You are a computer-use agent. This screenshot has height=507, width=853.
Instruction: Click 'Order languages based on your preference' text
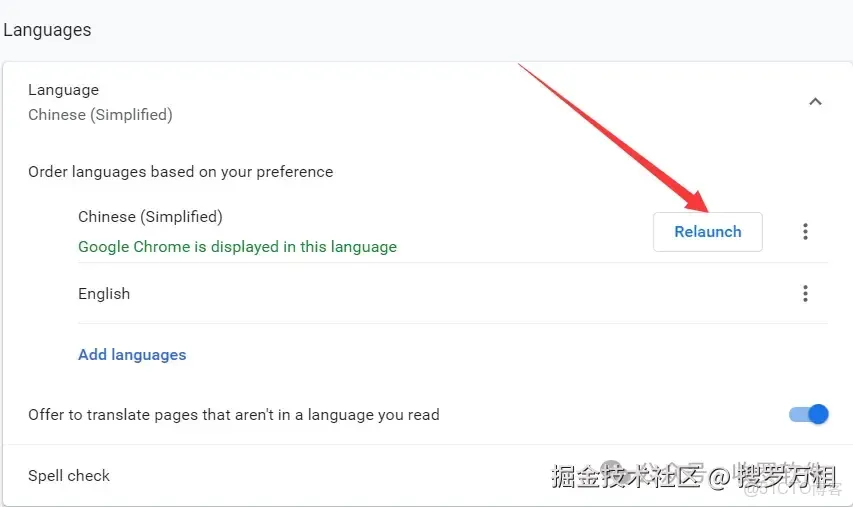point(181,172)
